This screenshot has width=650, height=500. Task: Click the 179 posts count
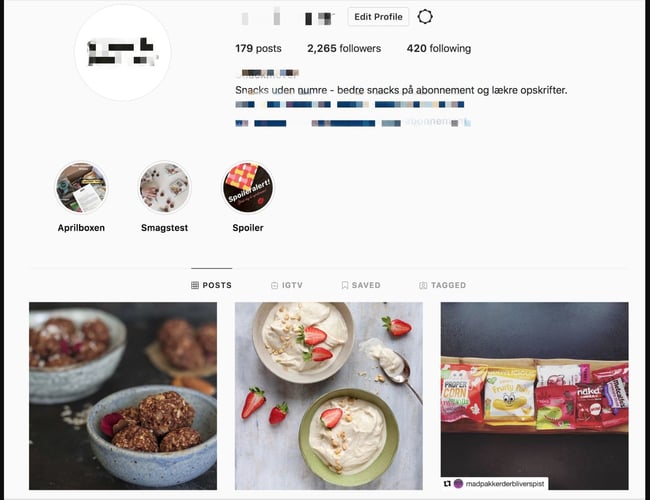(x=258, y=49)
